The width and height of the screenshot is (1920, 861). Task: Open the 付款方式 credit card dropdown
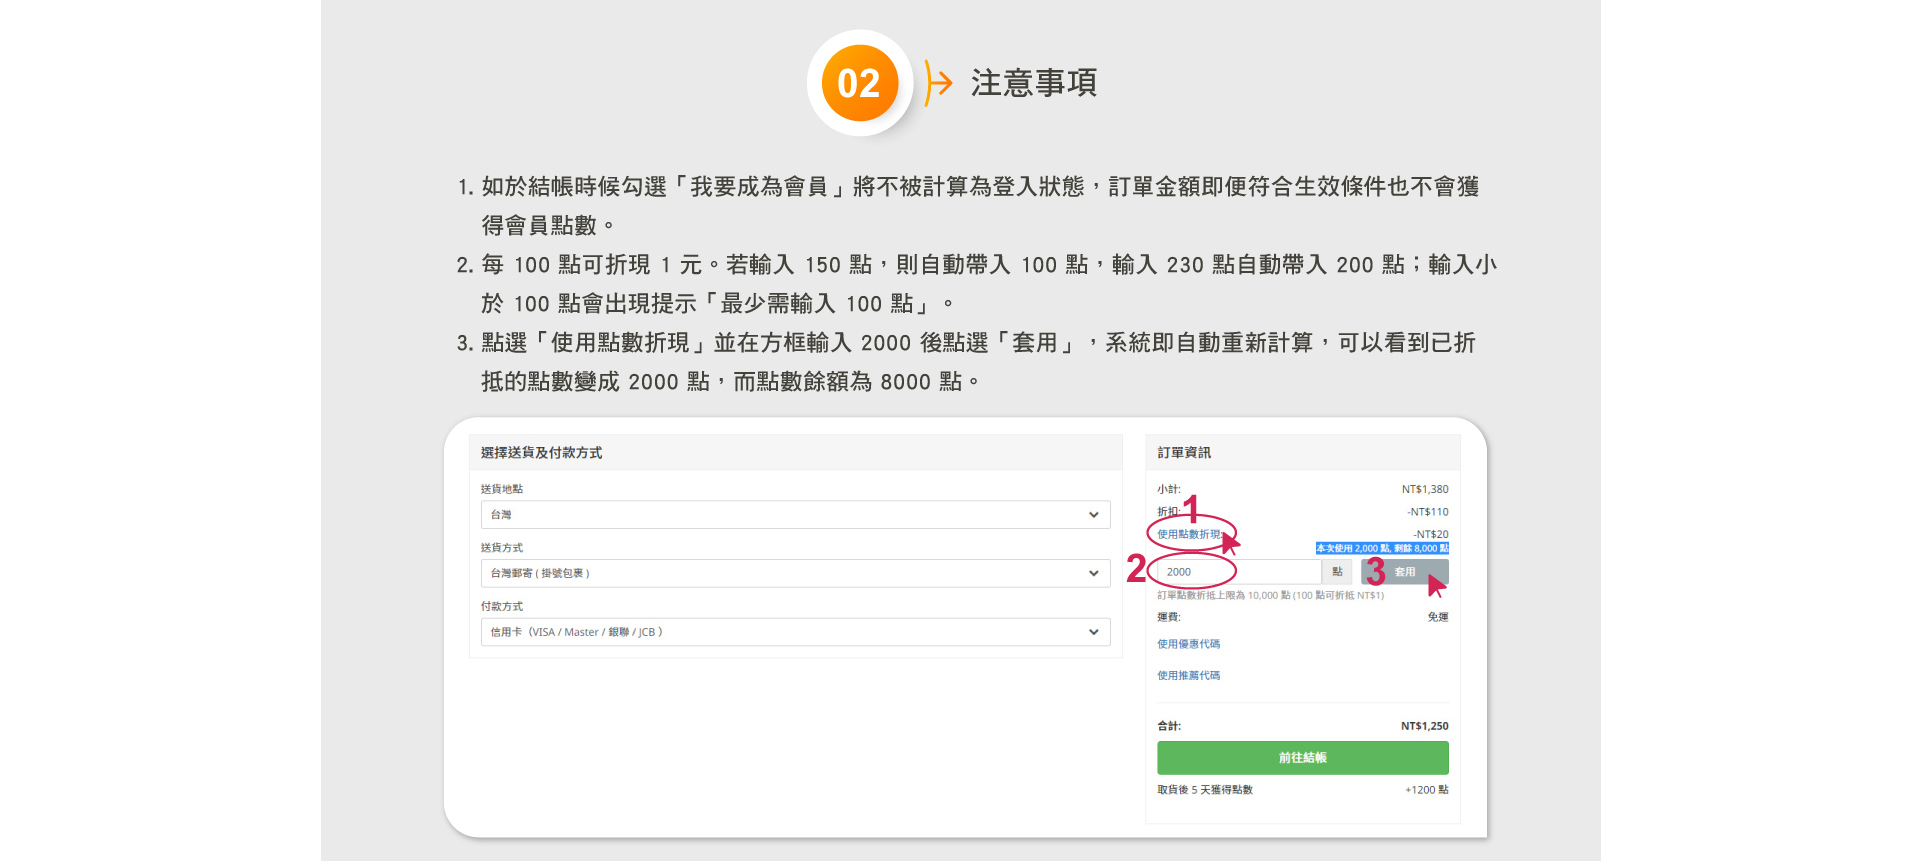(795, 632)
